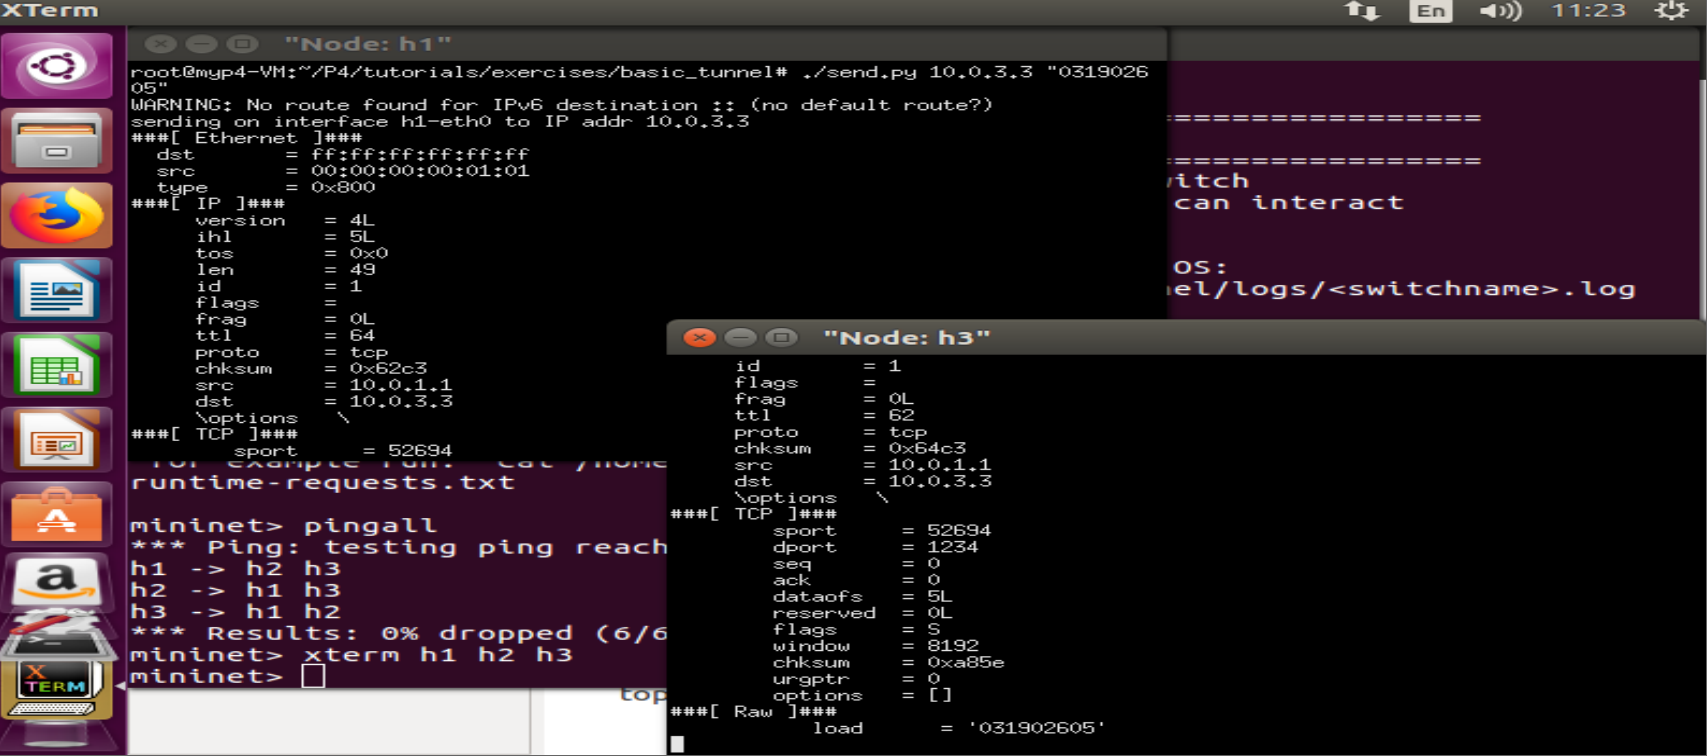Viewport: 1707px width, 756px height.
Task: Click the "flags = S" line in h3
Action: click(x=856, y=630)
